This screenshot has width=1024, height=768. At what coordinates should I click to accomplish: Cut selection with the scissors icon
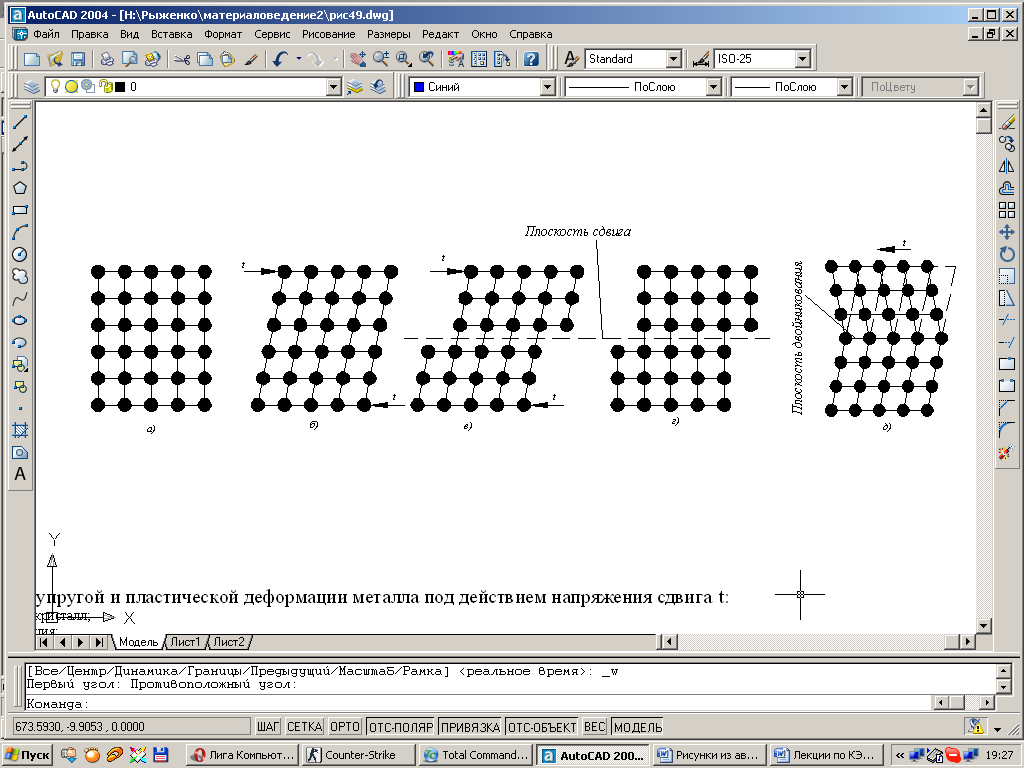tap(182, 59)
